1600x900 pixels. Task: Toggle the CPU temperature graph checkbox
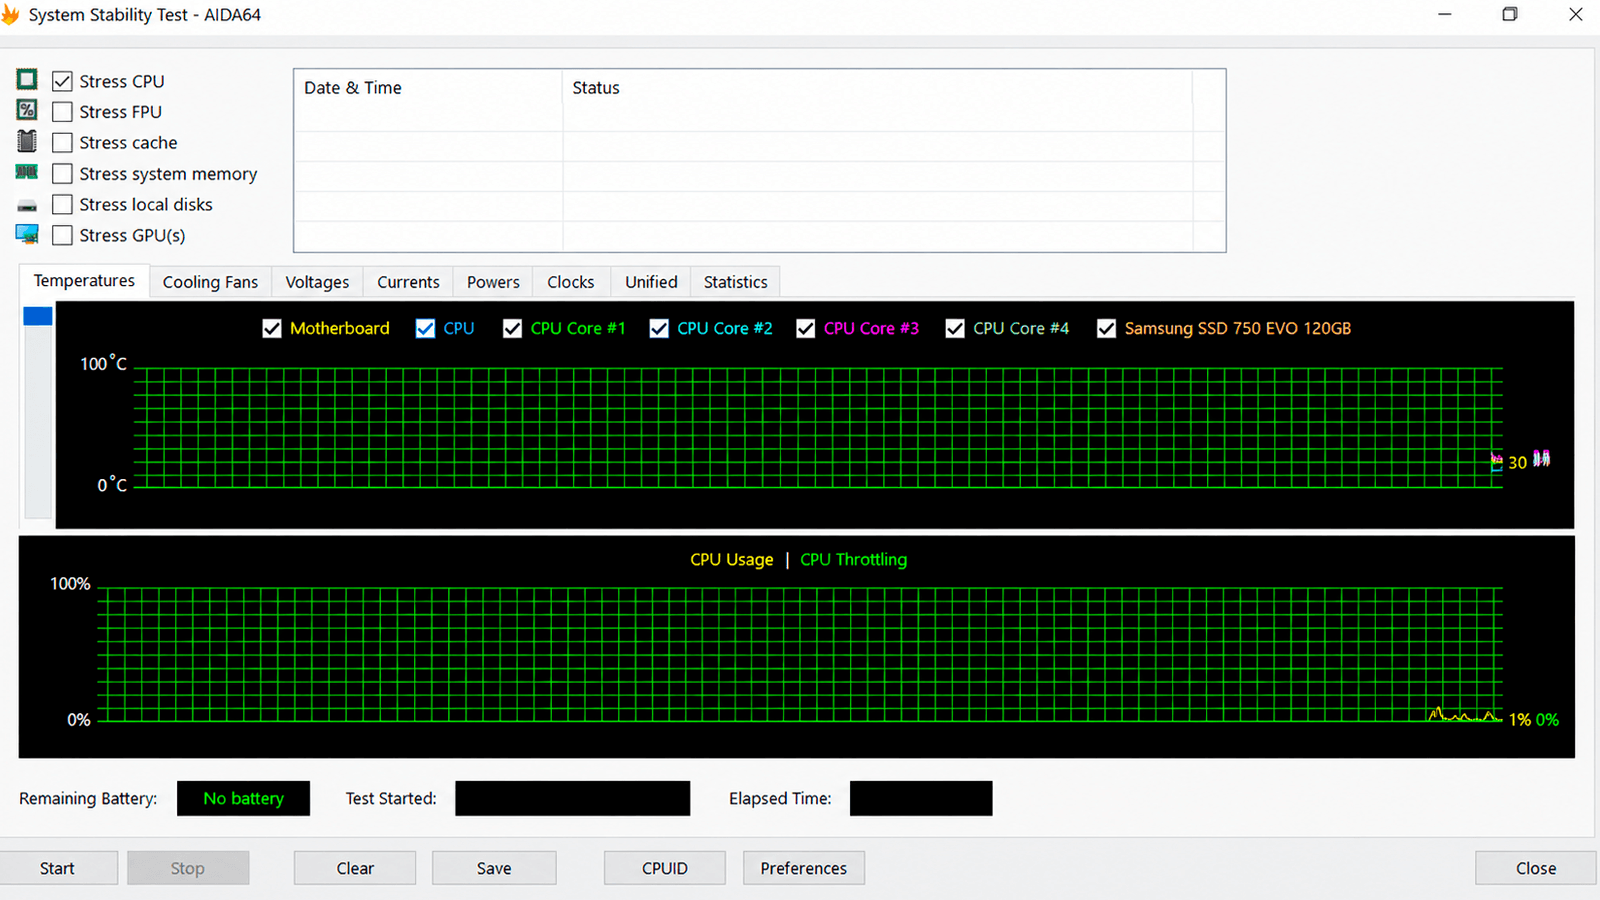coord(425,328)
